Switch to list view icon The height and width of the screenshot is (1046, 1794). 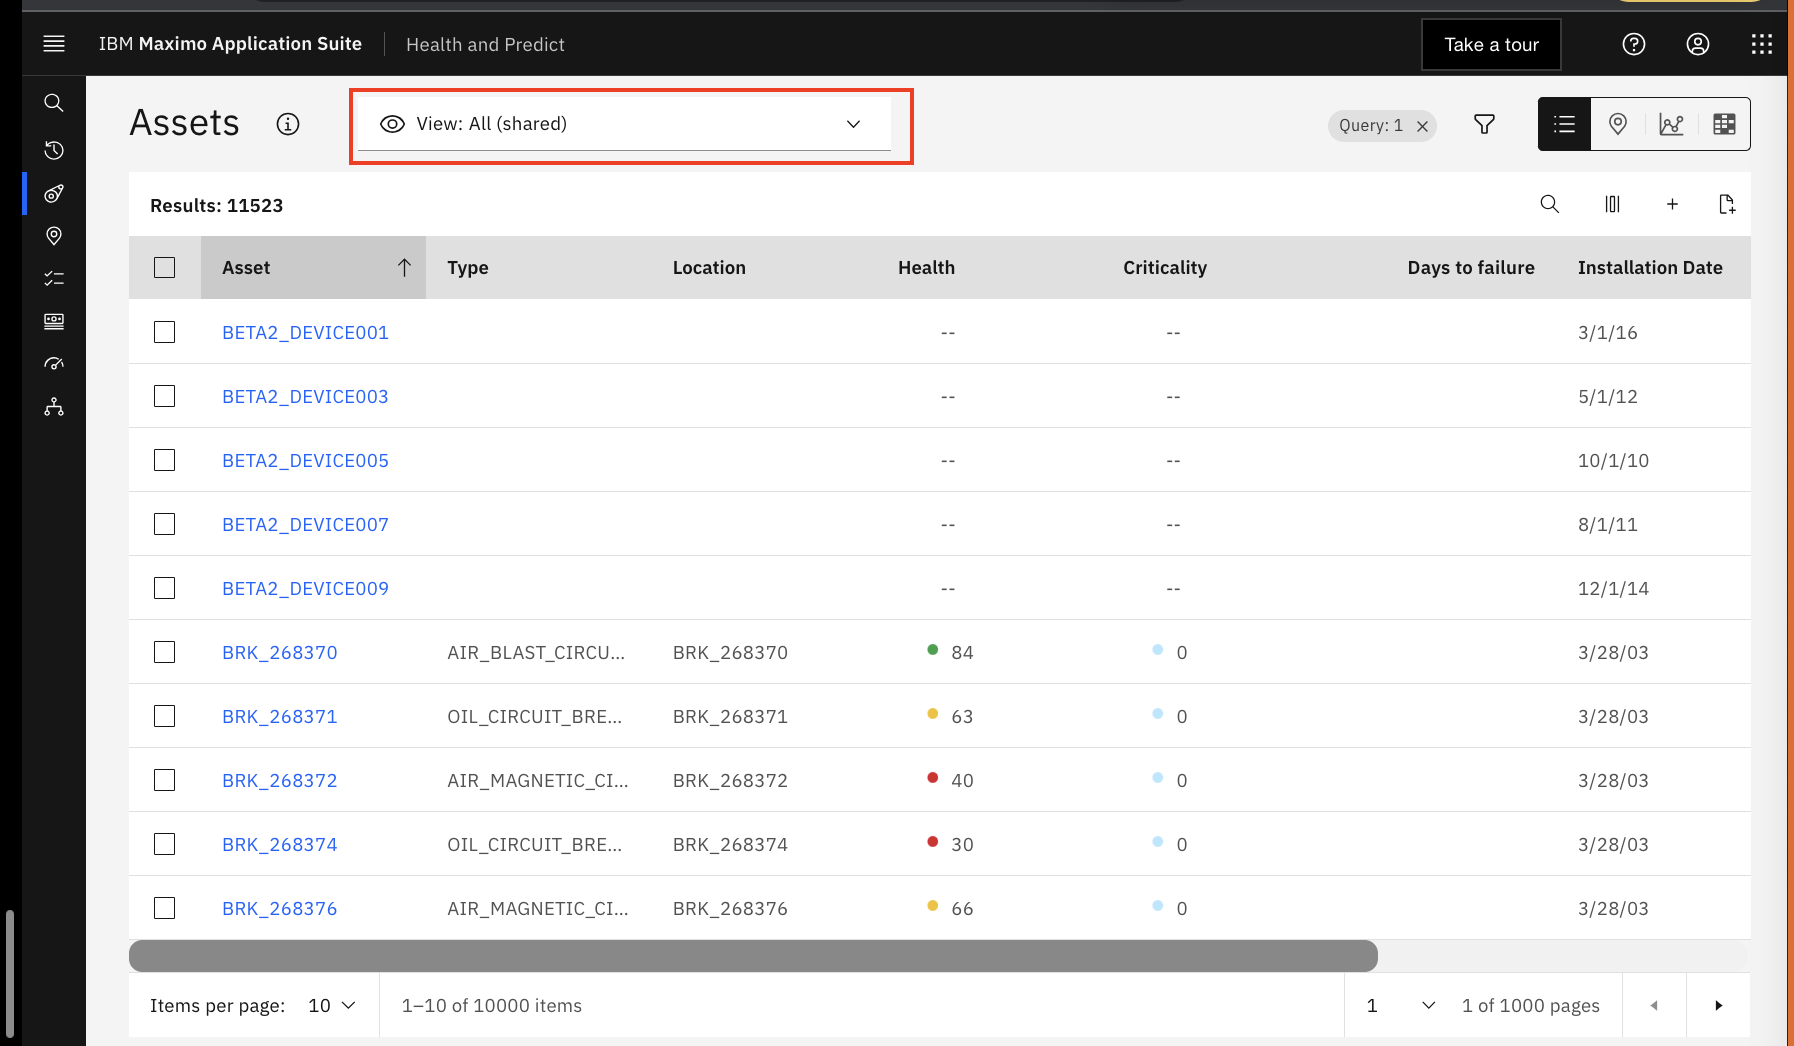(1564, 124)
